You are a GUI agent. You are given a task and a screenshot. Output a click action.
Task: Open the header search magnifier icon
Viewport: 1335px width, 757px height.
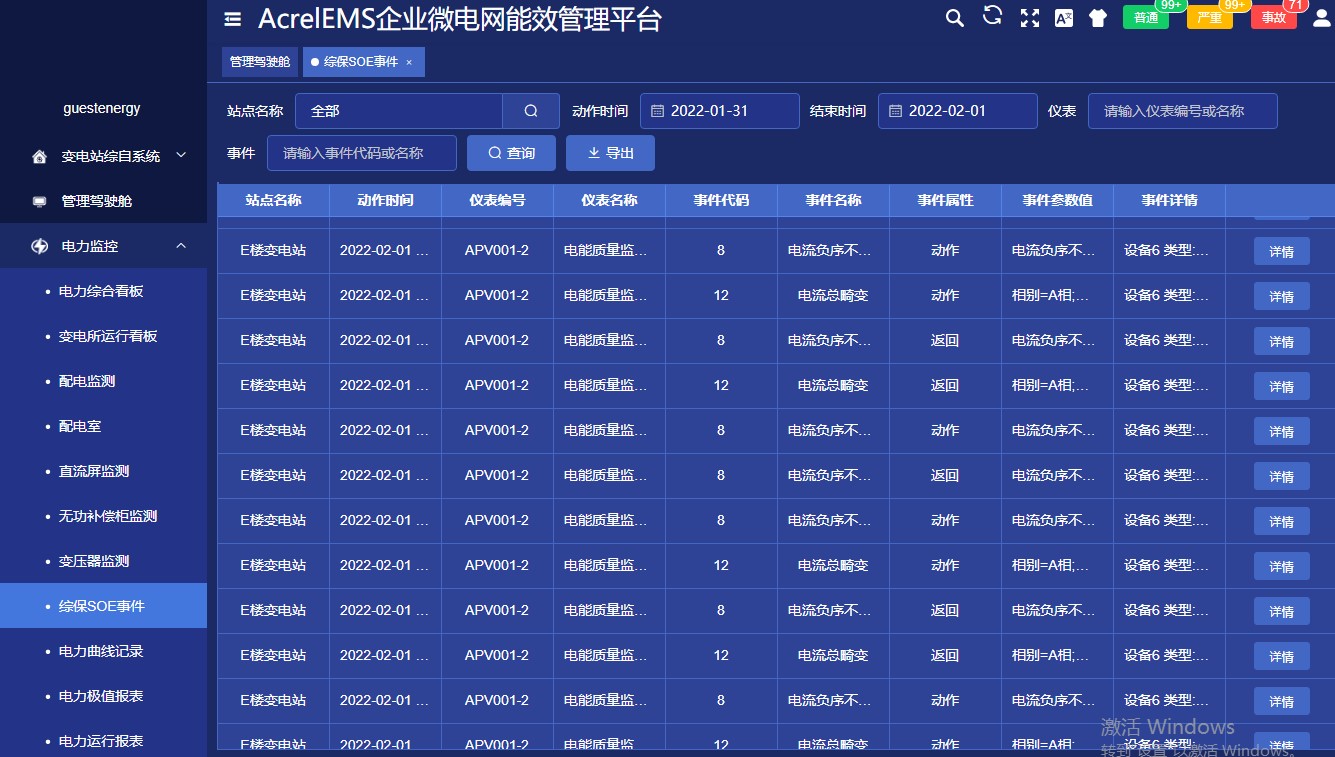955,18
